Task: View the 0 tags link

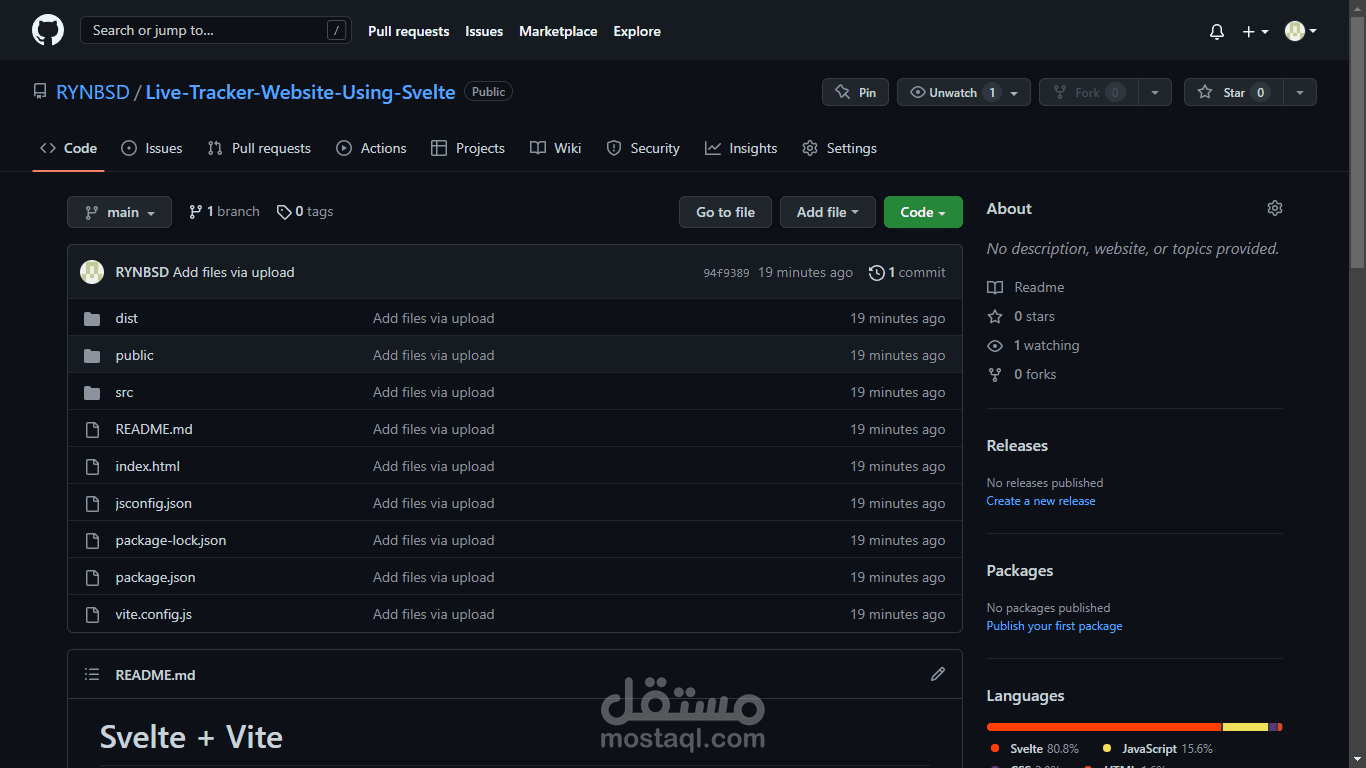Action: pyautogui.click(x=305, y=212)
